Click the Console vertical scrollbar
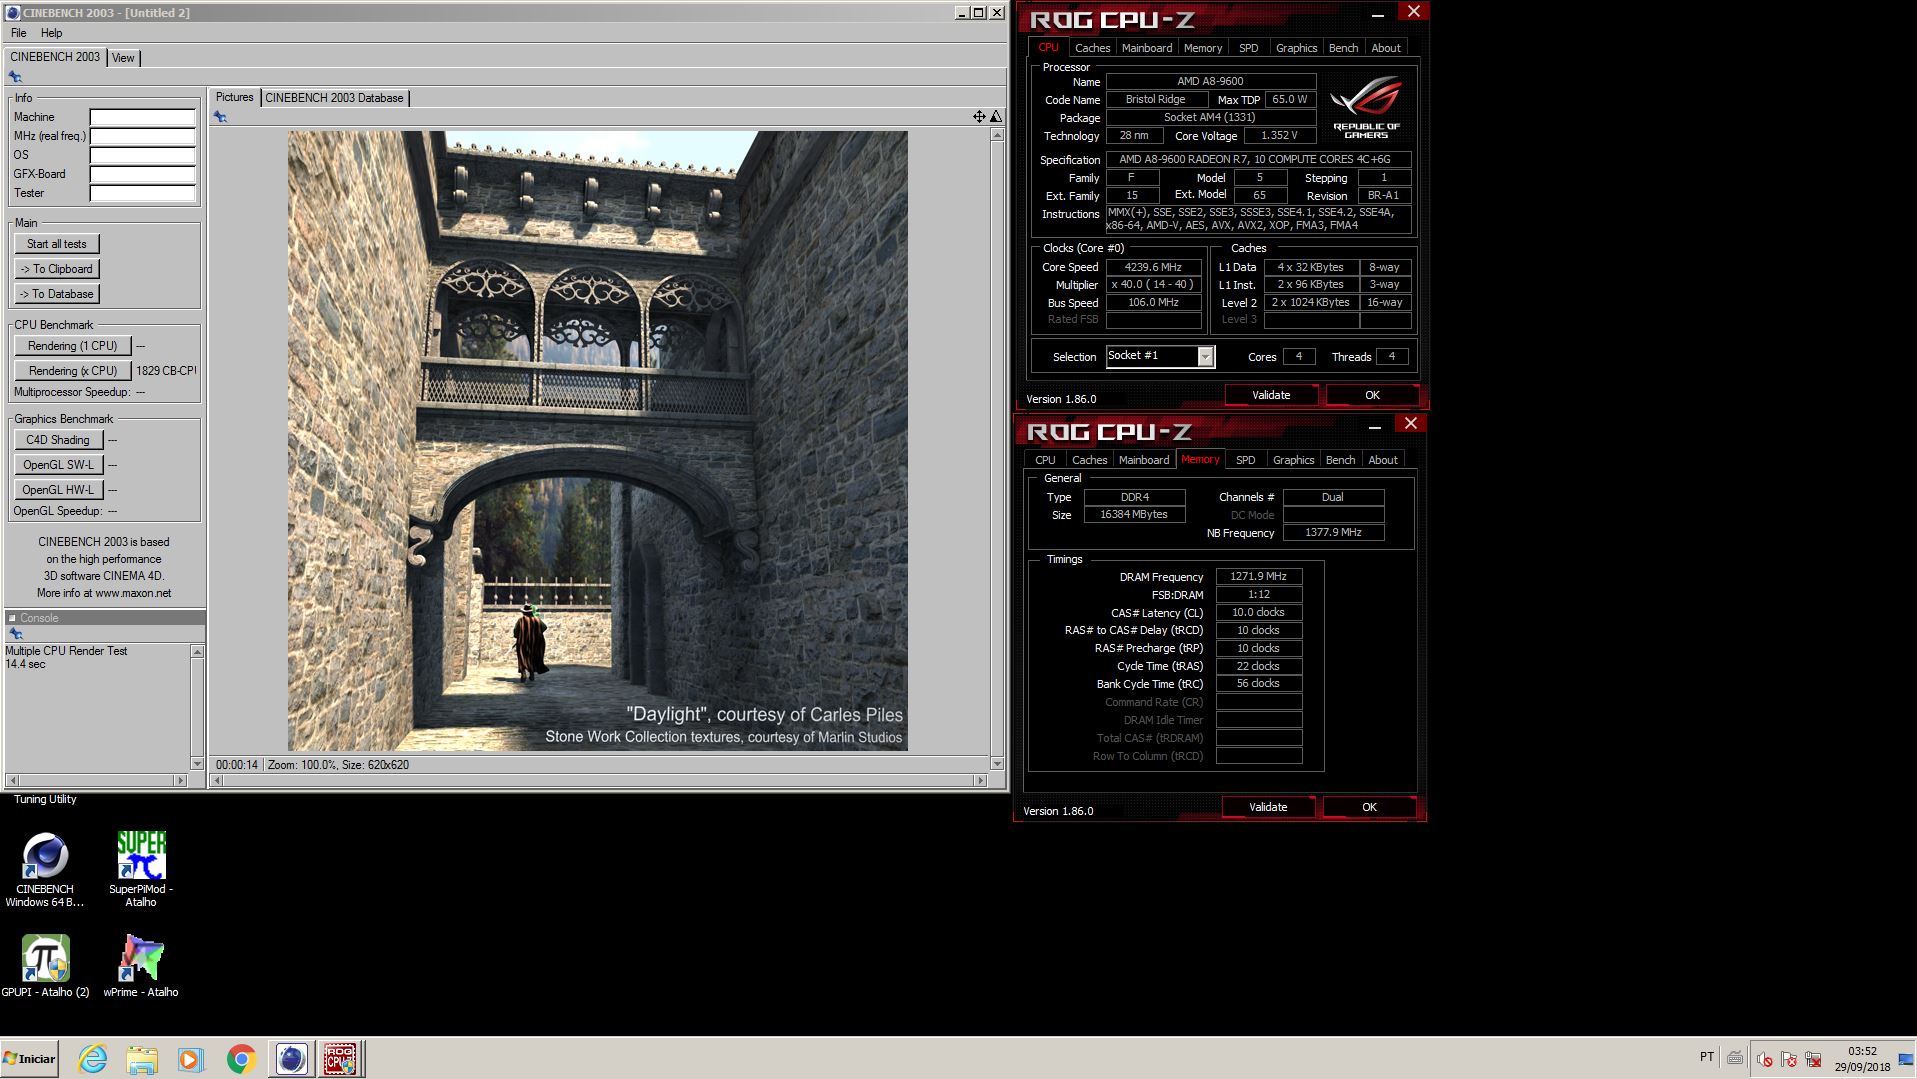 (197, 707)
